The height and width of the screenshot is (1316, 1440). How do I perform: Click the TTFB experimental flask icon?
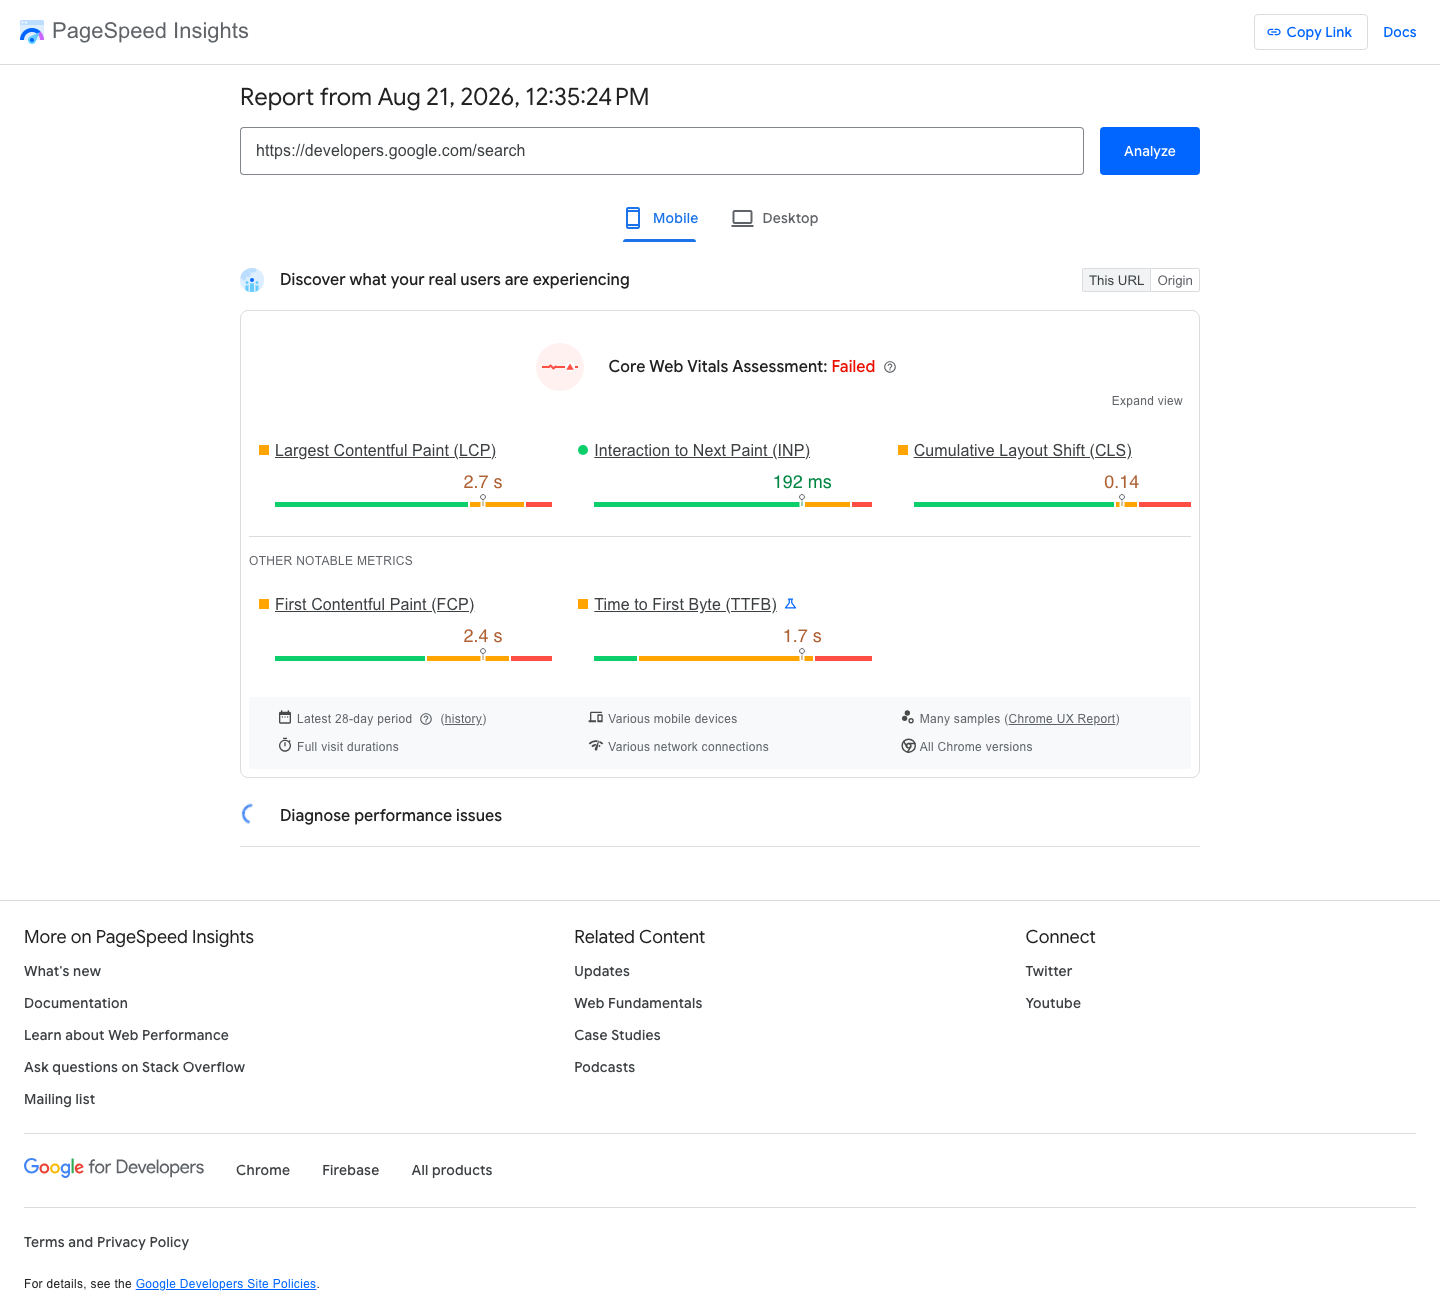(790, 604)
